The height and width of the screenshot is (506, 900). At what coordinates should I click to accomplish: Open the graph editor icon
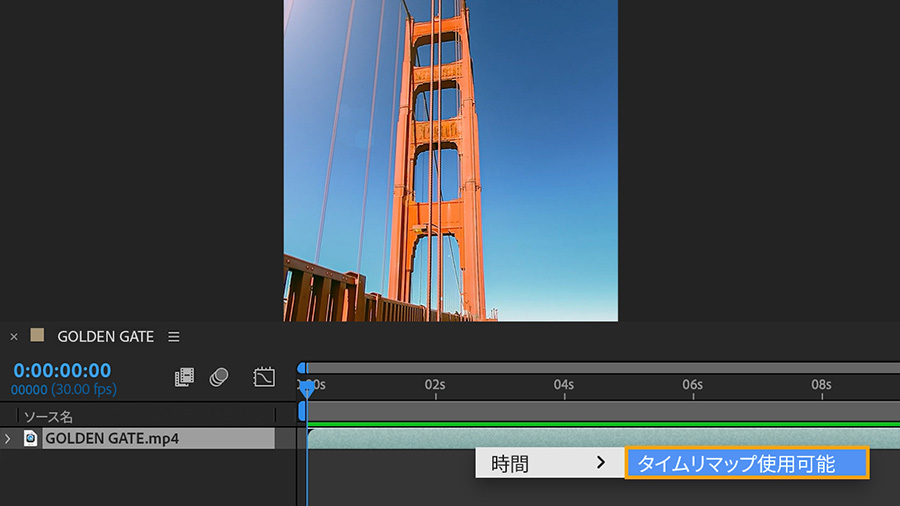[x=264, y=377]
